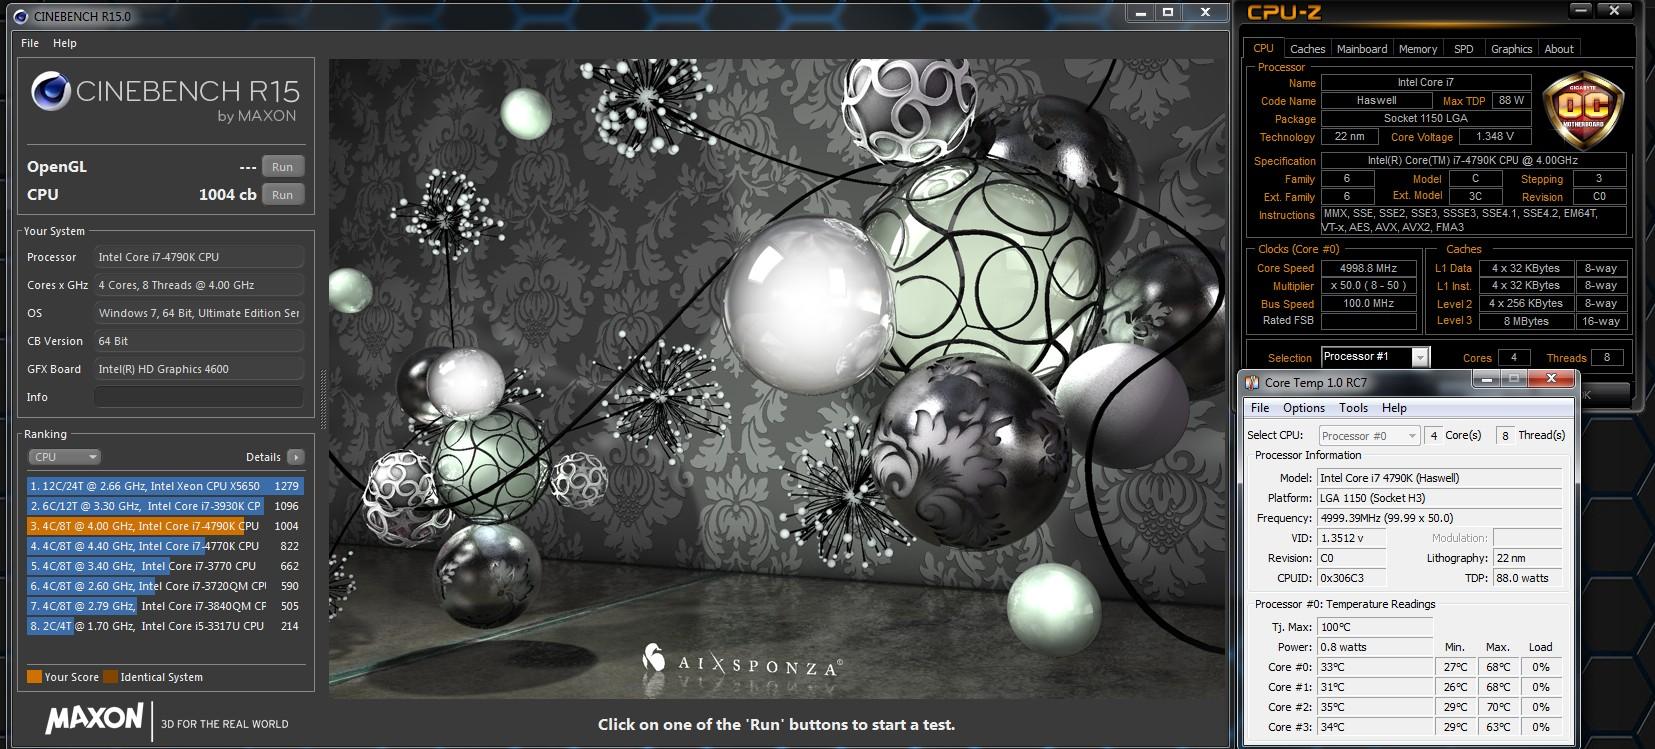Open Select CPU Processor #0 dropdown
The height and width of the screenshot is (749, 1655).
point(1368,436)
